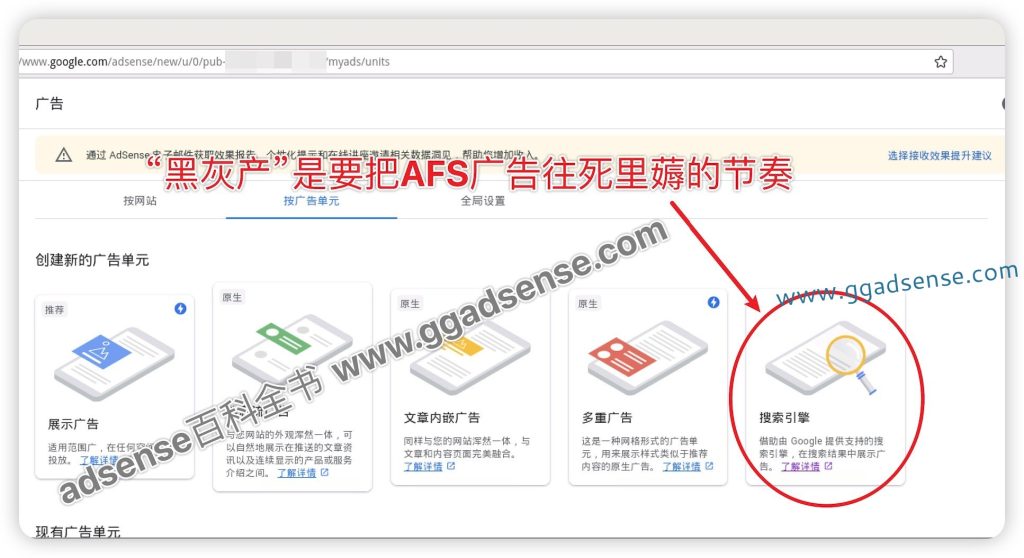Image resolution: width=1024 pixels, height=558 pixels.
Task: Click external-link icon beside in-feed 了解详情
Action: pos(325,472)
